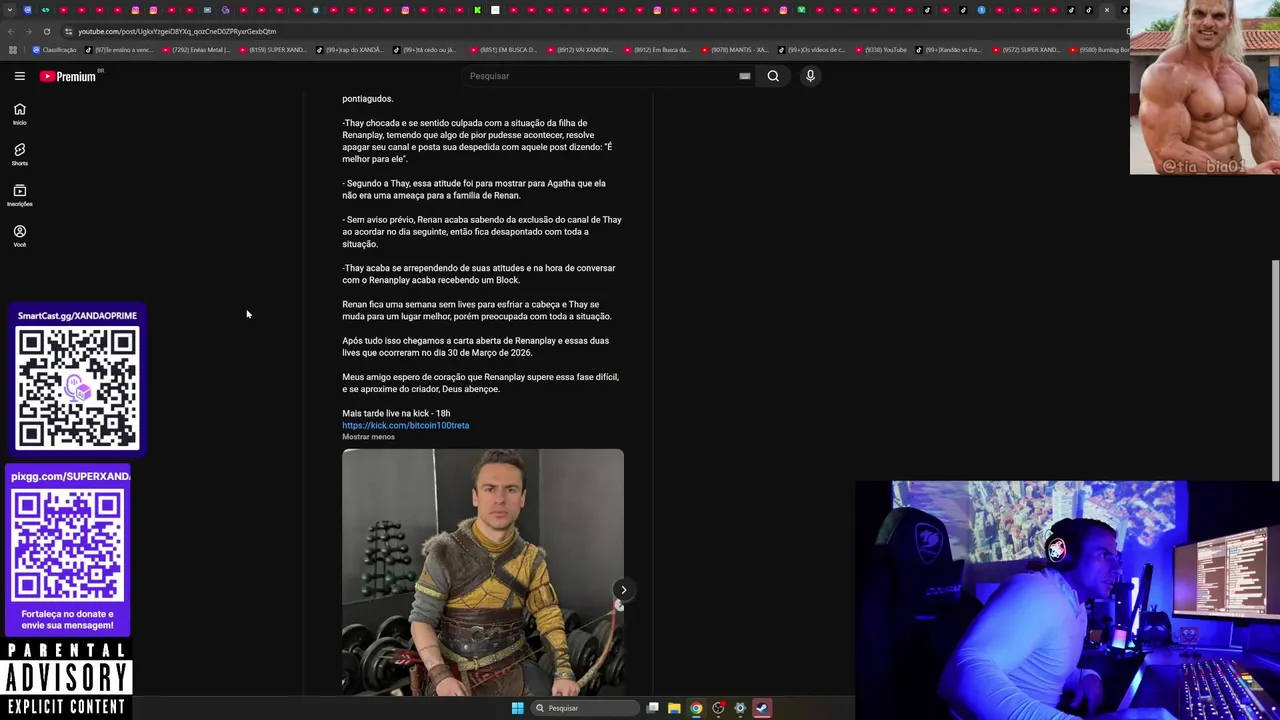
Task: Activate voice search microphone
Action: click(810, 76)
